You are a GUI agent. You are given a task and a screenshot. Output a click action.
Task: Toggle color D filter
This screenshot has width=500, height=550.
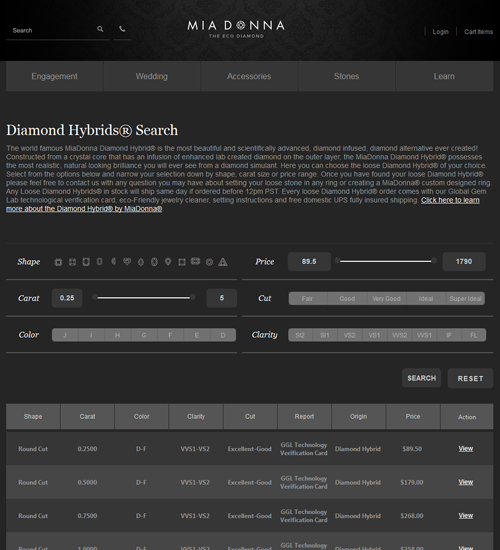223,335
